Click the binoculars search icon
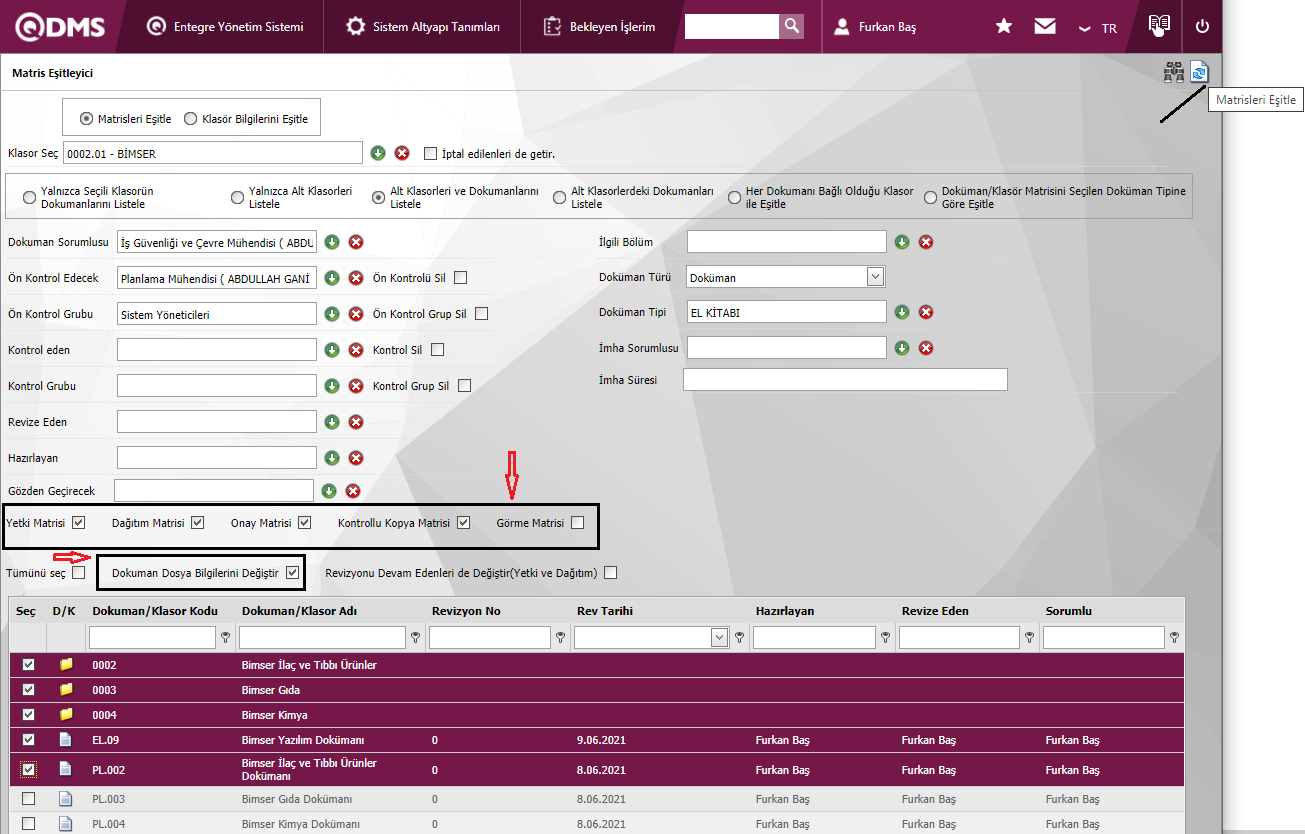The image size is (1305, 834). coord(1174,72)
